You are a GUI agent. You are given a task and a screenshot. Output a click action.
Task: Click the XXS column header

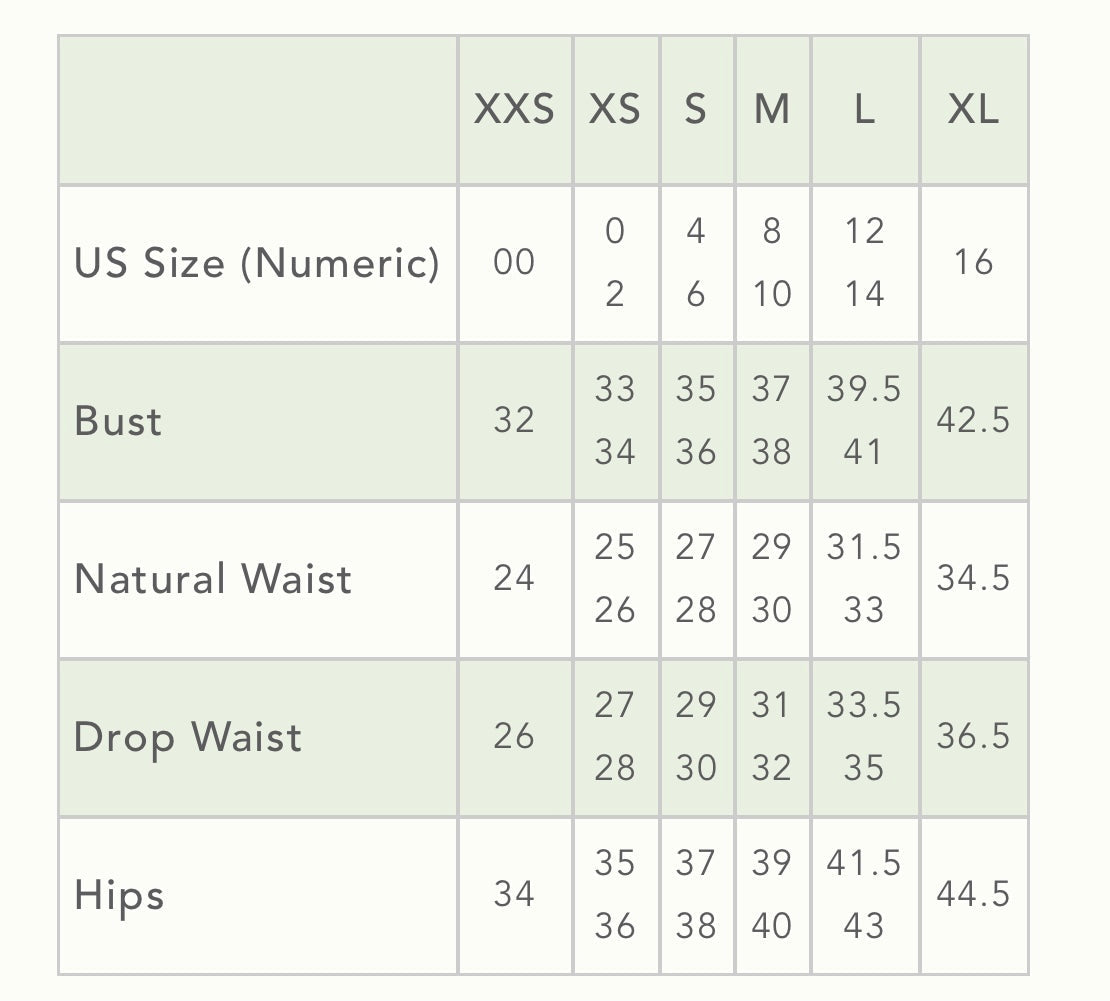pos(514,109)
